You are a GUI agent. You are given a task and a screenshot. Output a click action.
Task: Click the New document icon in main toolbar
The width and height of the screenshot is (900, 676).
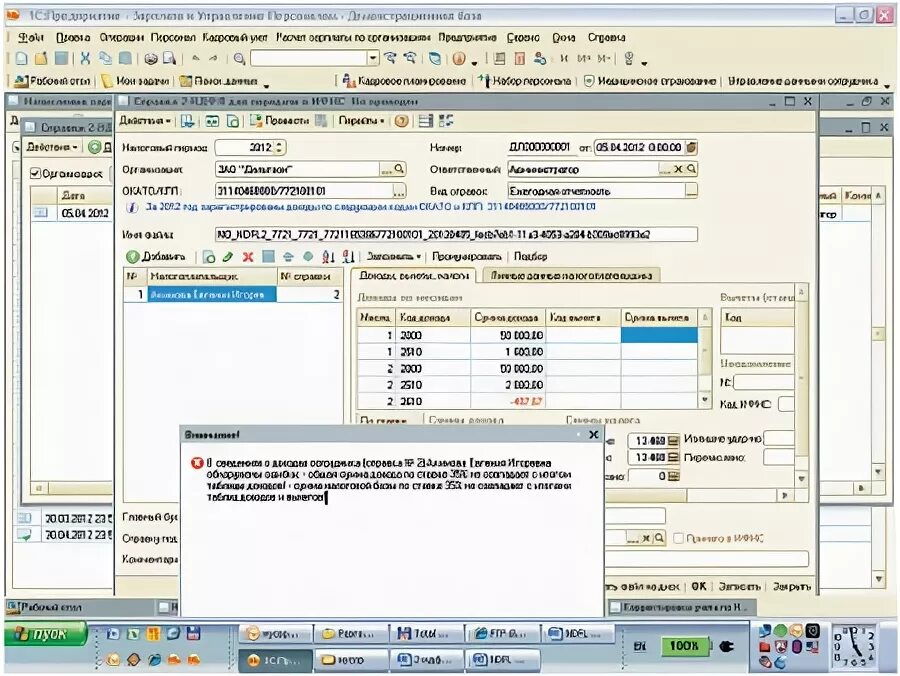(x=21, y=58)
